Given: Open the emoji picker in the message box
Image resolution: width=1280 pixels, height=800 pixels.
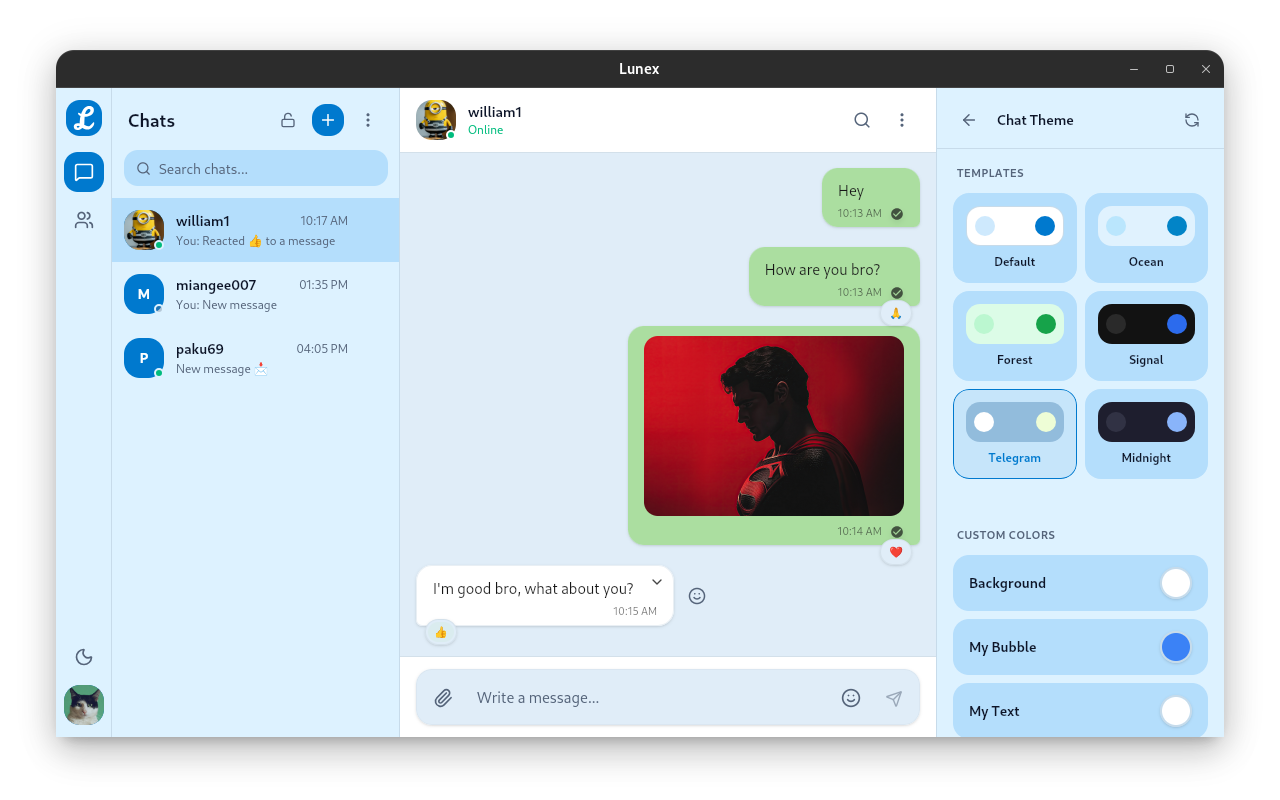Looking at the screenshot, I should (851, 697).
